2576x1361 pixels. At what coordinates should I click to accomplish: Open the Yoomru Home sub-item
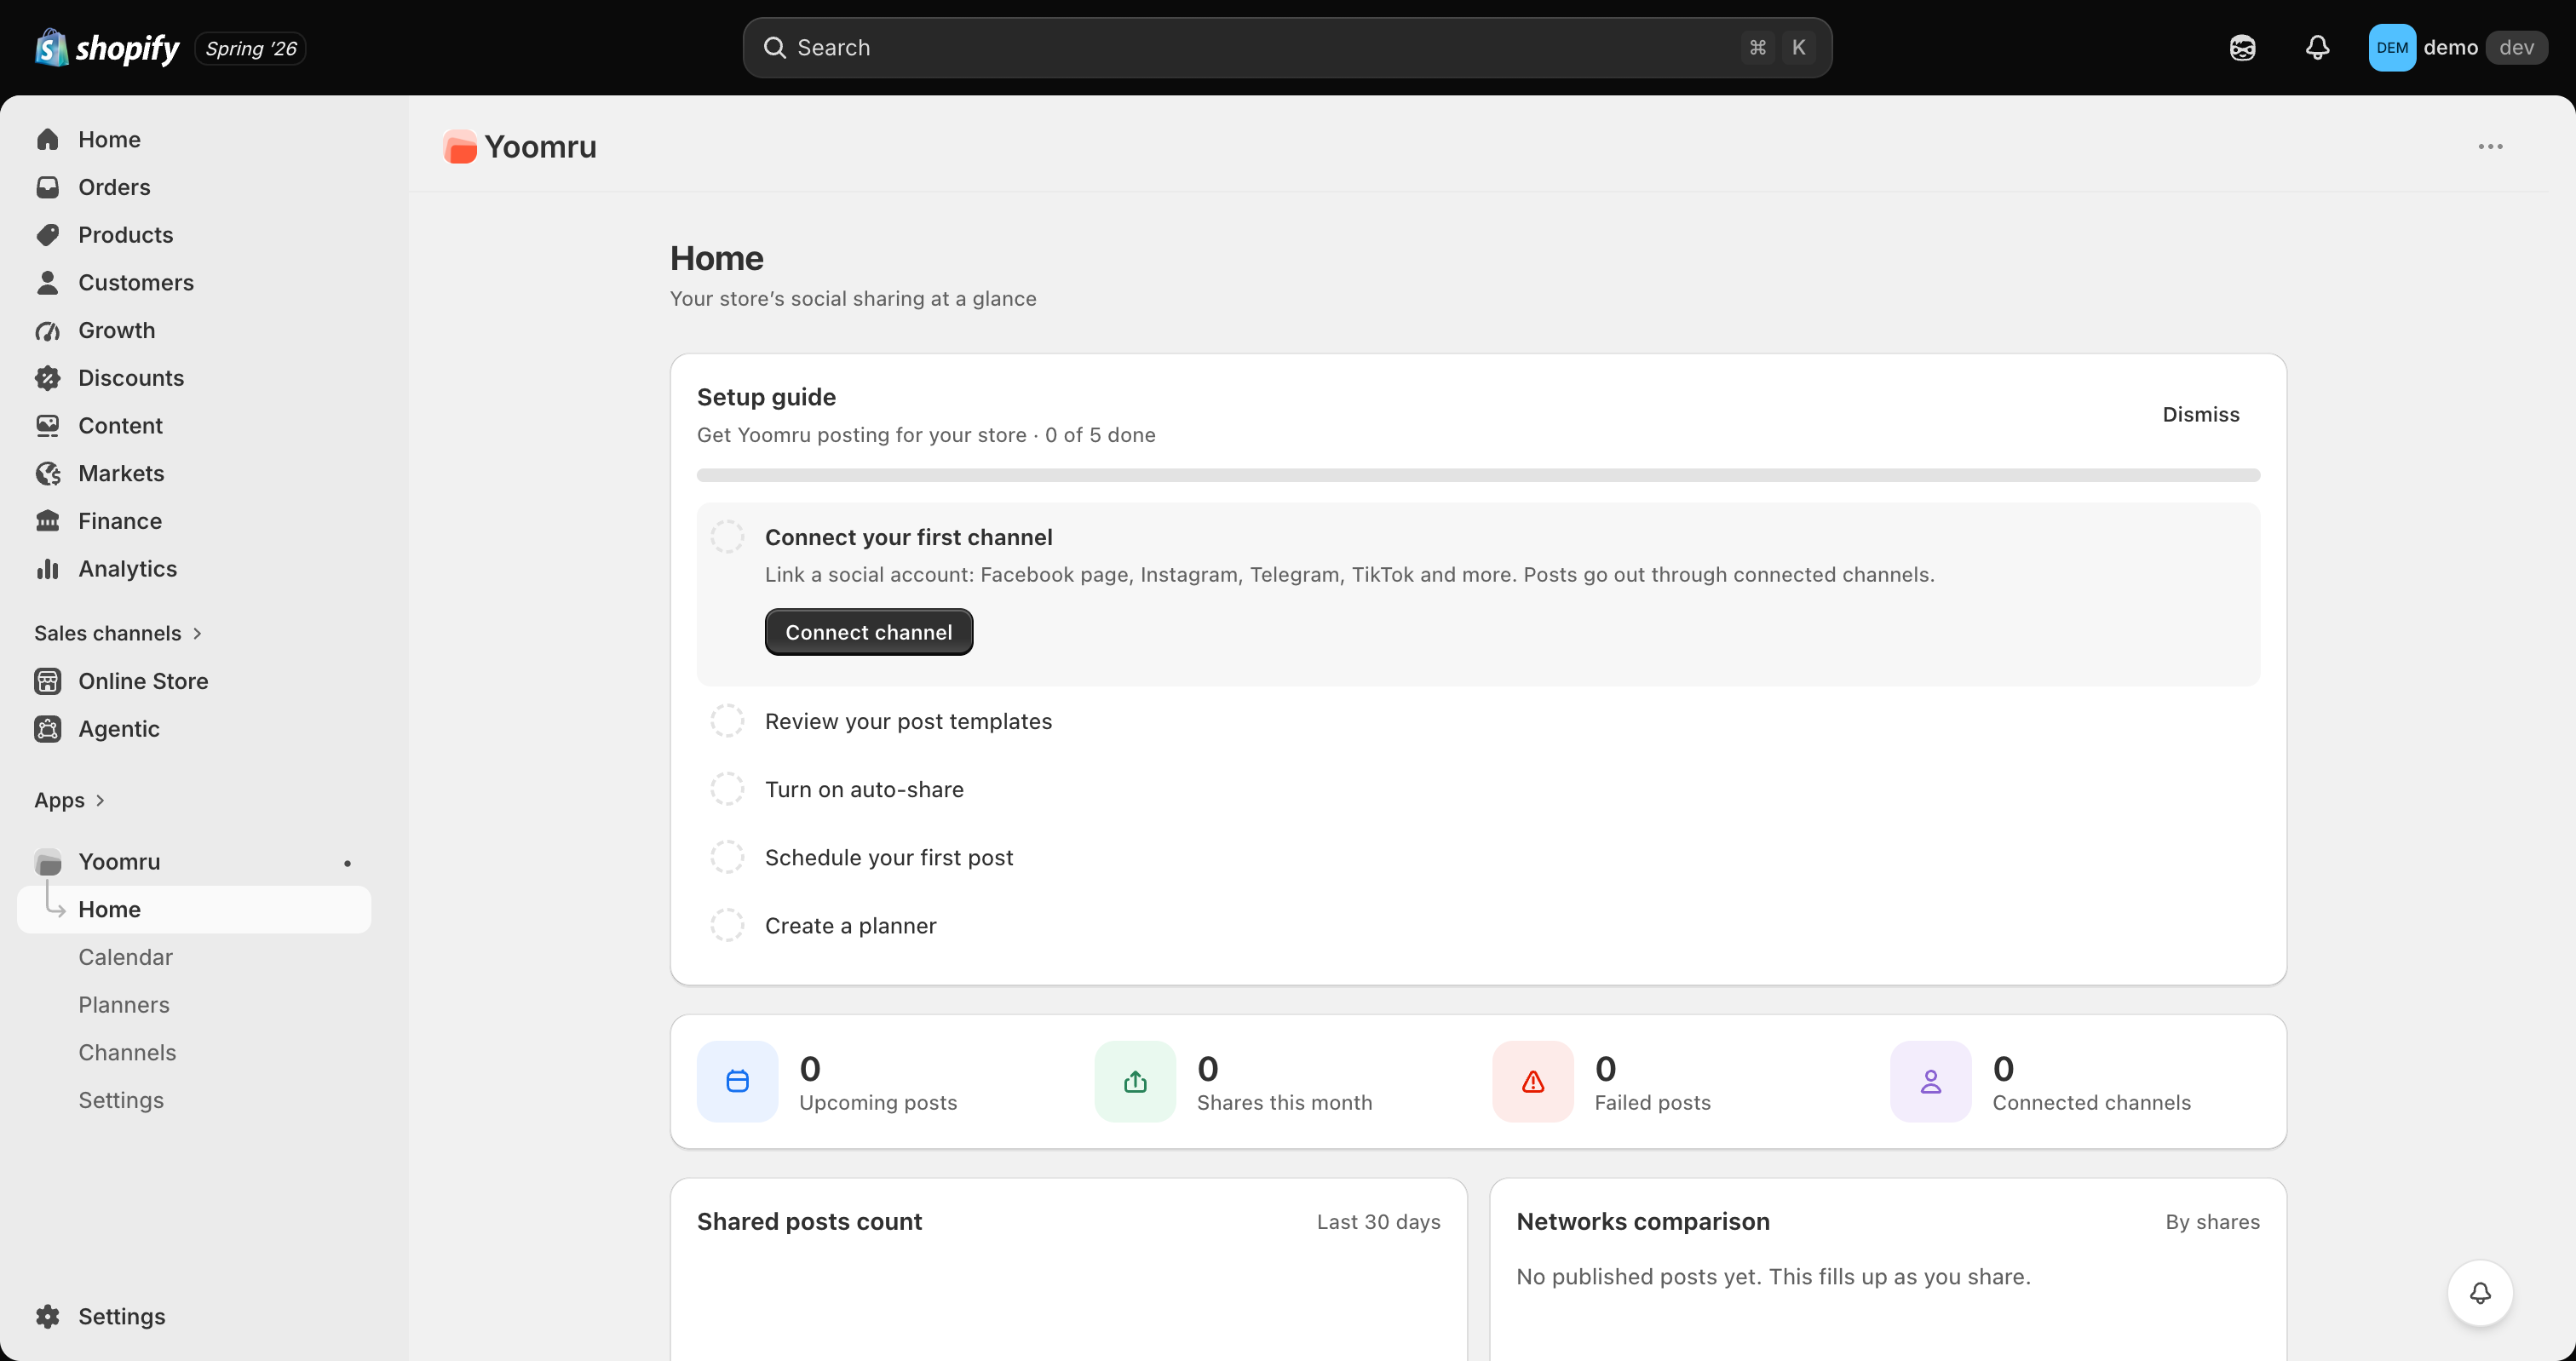coord(194,909)
